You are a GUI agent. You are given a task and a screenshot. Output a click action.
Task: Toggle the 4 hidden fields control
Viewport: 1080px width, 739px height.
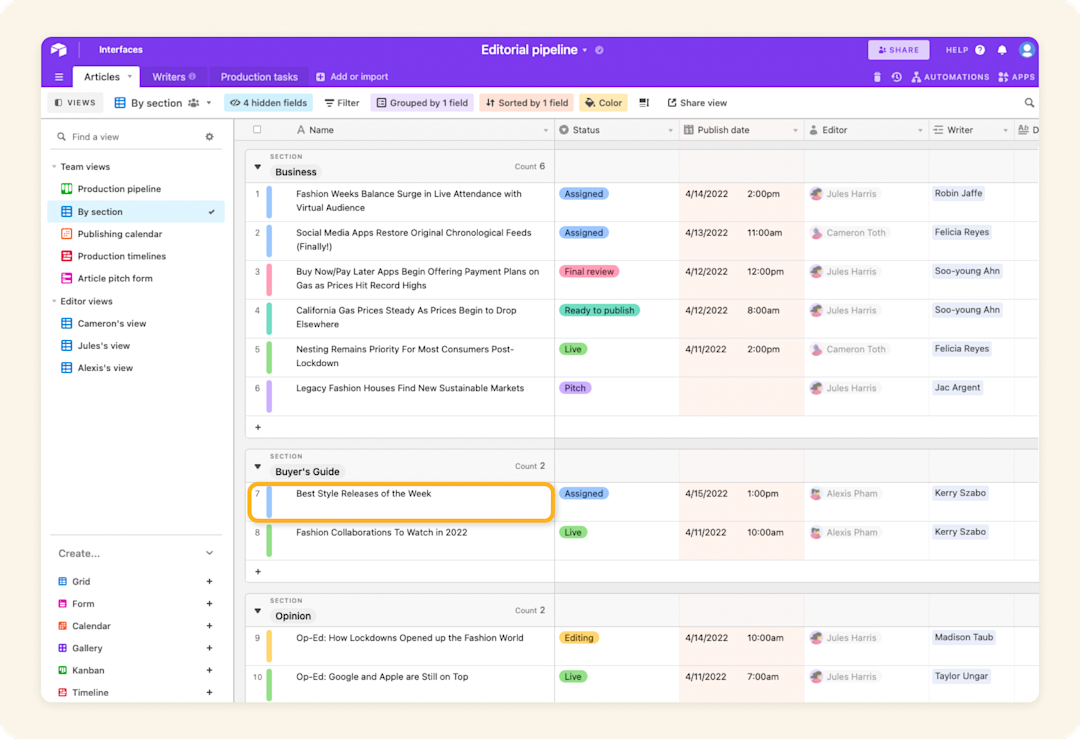[x=268, y=102]
